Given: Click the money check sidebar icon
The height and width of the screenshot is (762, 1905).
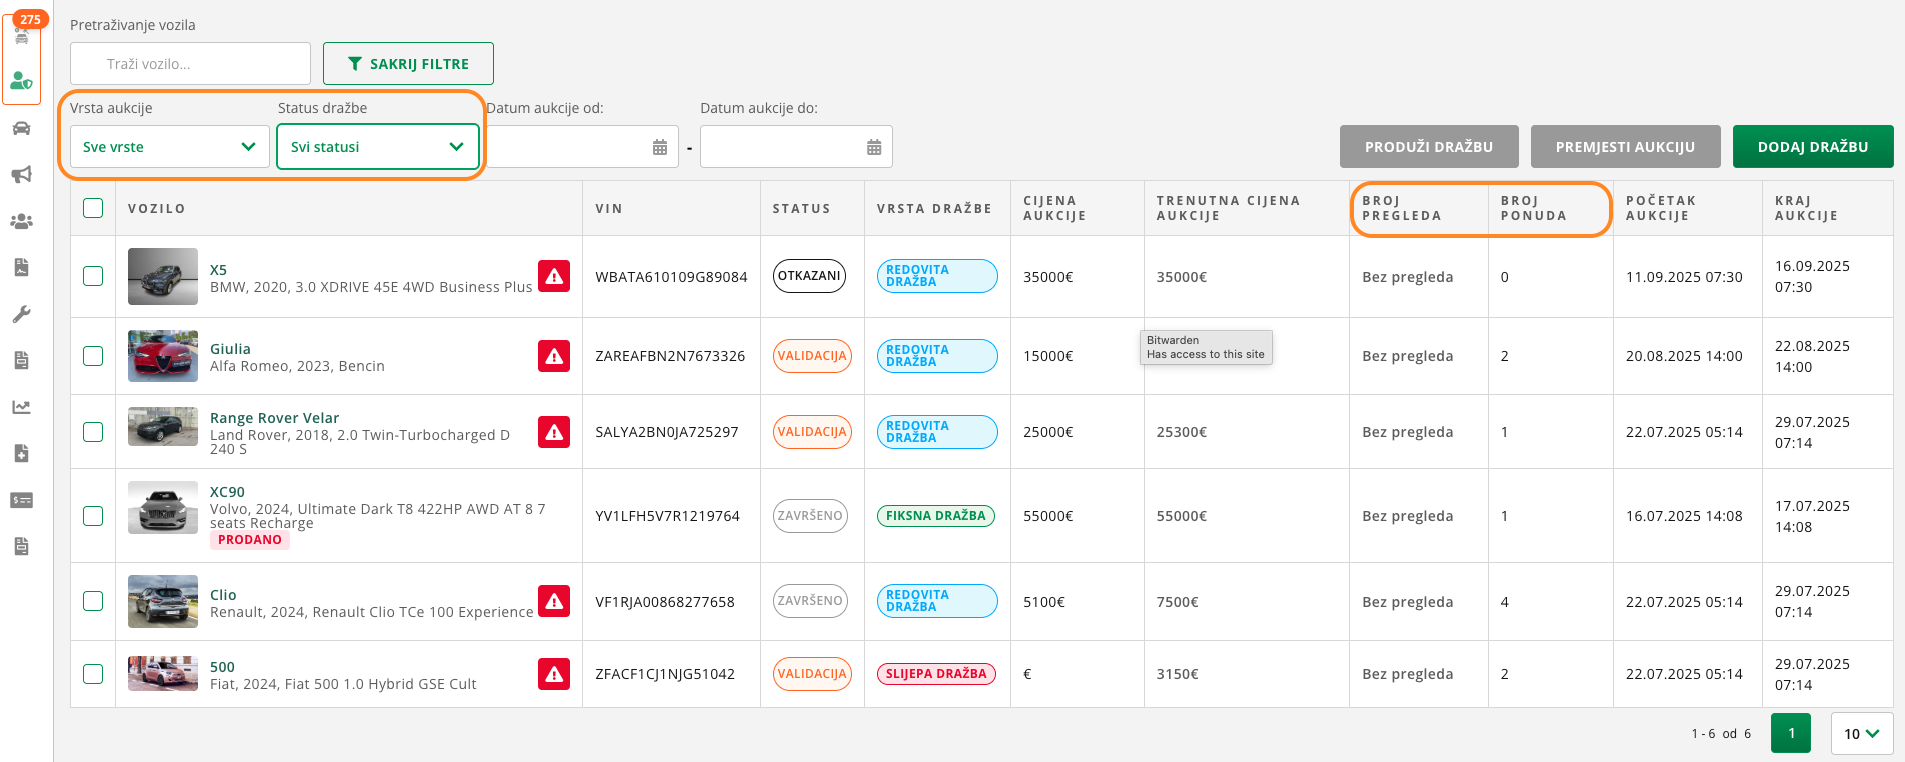Looking at the screenshot, I should (x=21, y=500).
